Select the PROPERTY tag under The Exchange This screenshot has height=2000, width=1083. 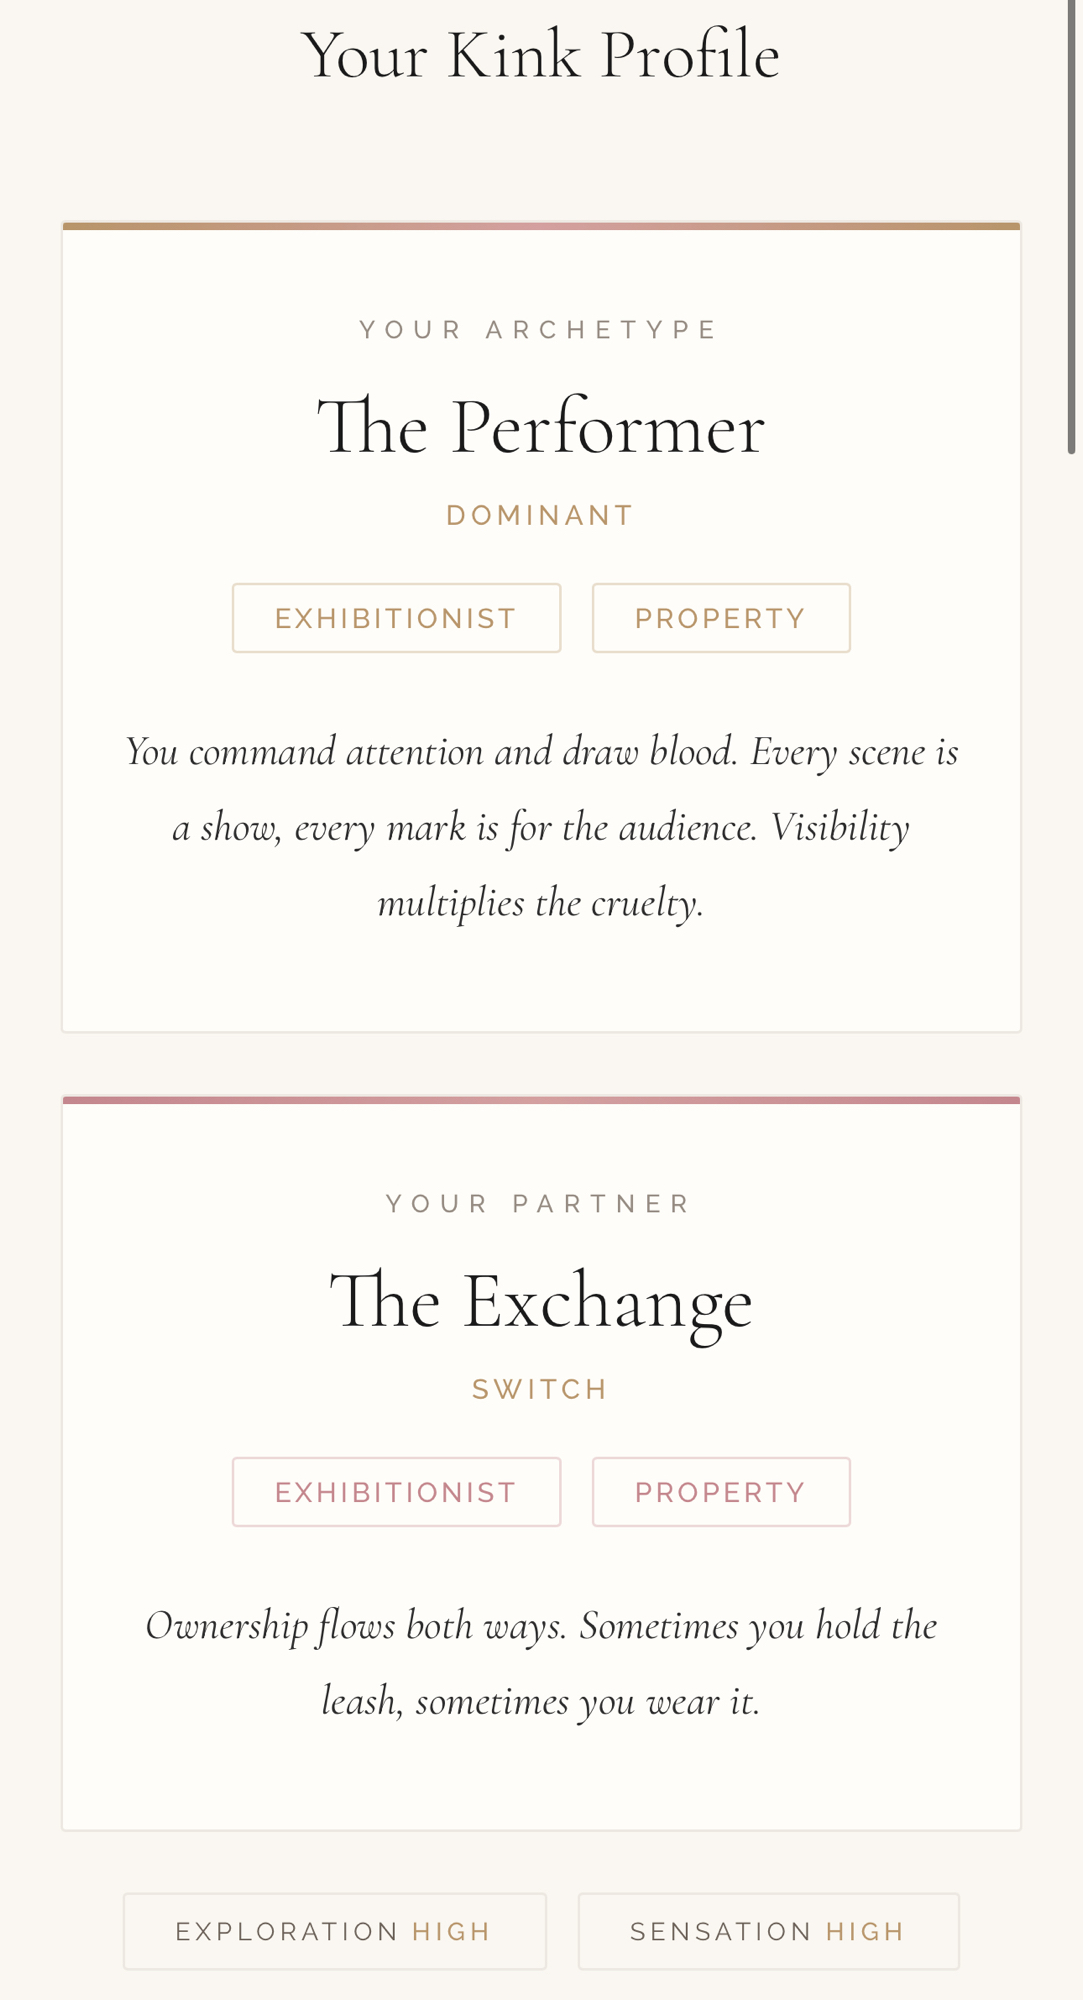point(721,1492)
